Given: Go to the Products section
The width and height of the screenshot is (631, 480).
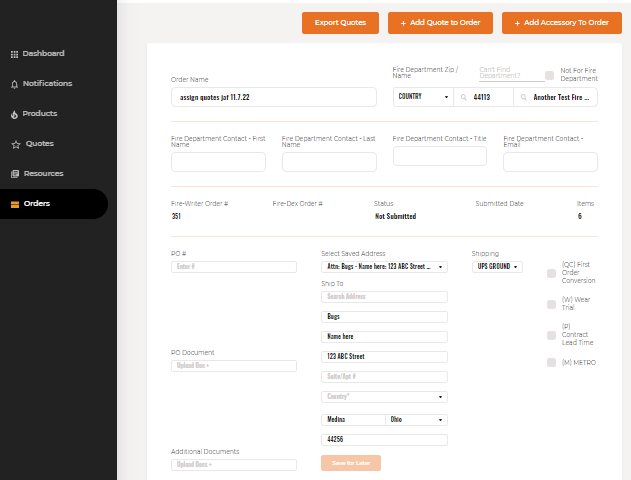Looking at the screenshot, I should pos(40,113).
